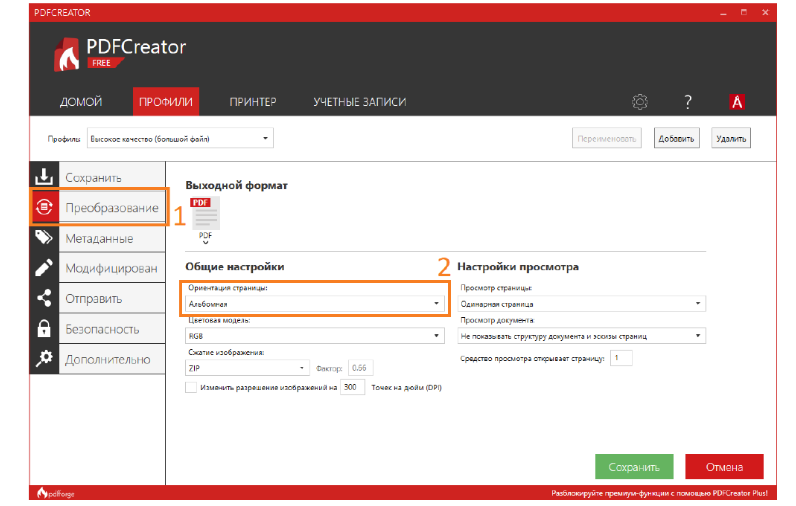Open the Сохранить sidebar section
Image resolution: width=796 pixels, height=506 pixels.
[x=112, y=177]
